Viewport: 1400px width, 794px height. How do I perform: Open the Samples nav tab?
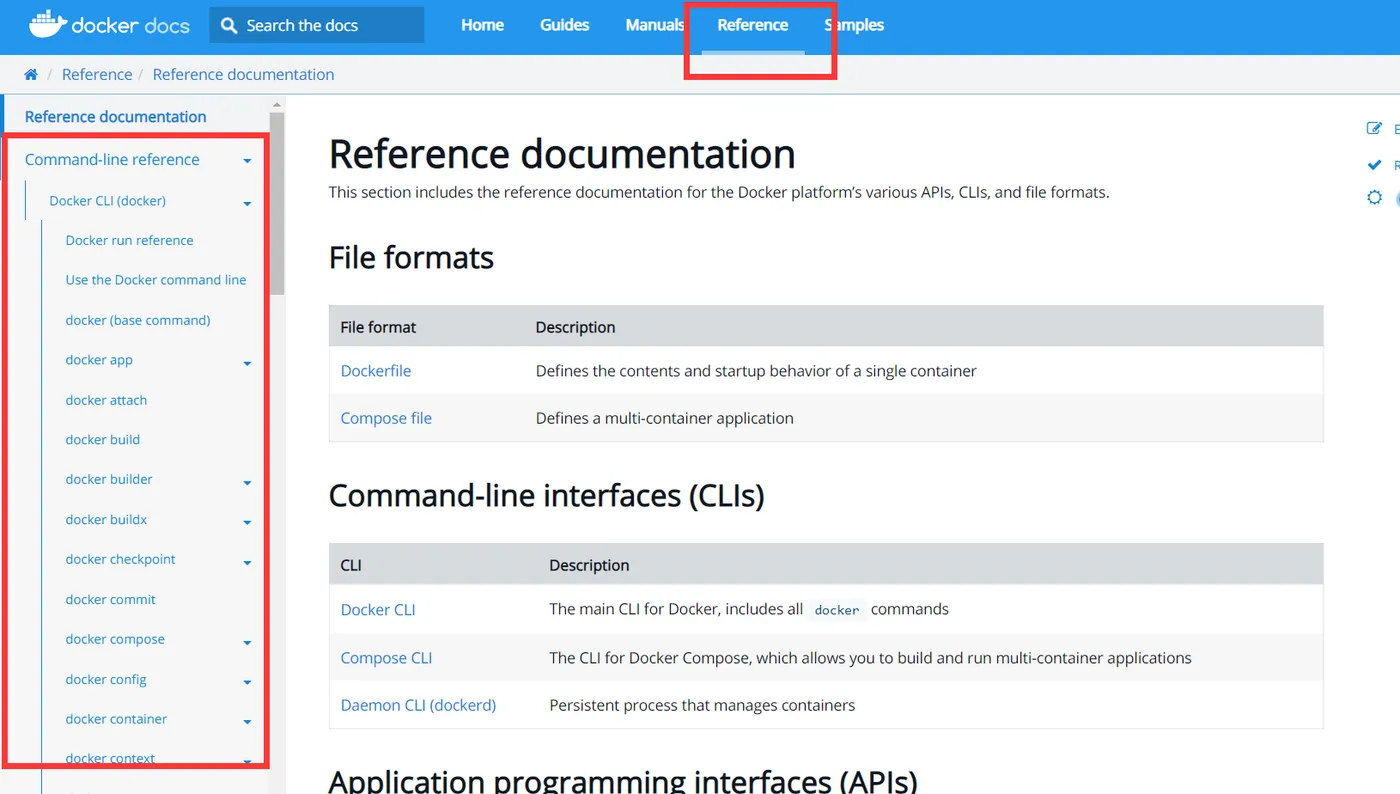(854, 25)
